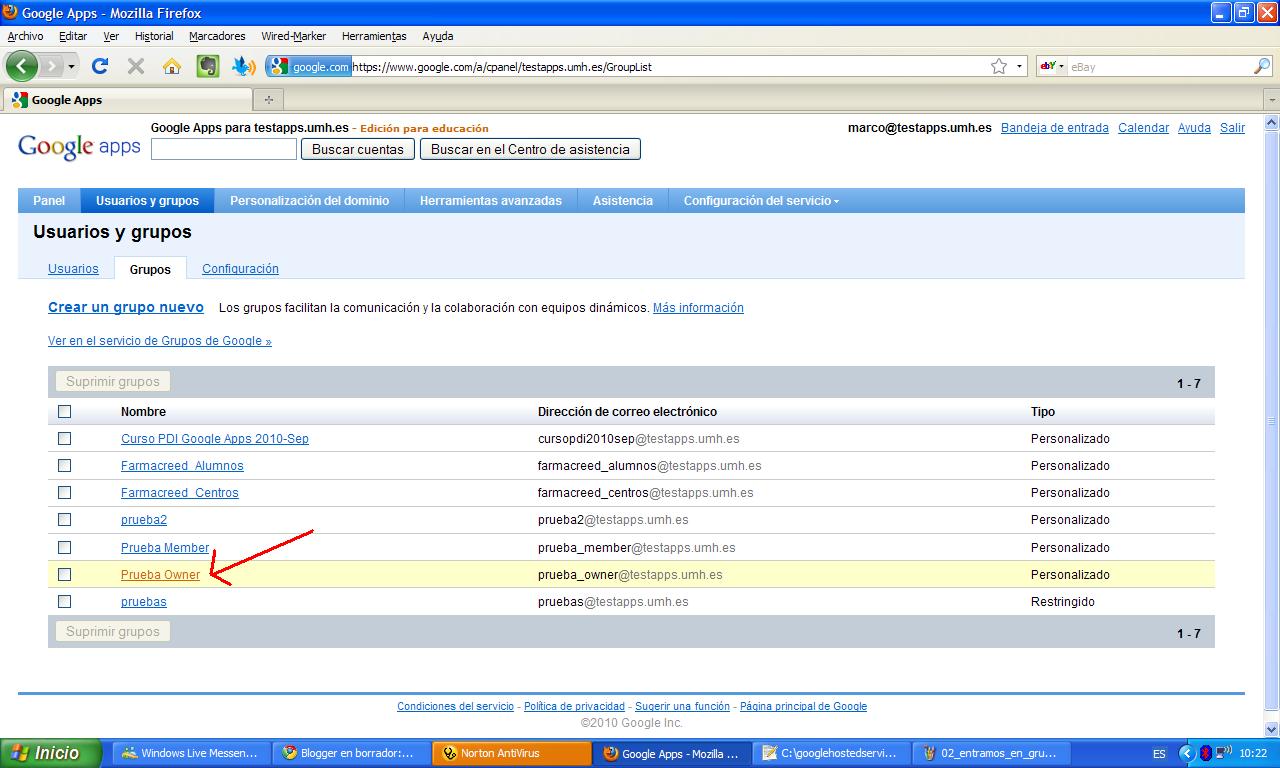Image resolution: width=1280 pixels, height=768 pixels.
Task: Open Herramientas avanzadas tab
Action: pyautogui.click(x=491, y=200)
